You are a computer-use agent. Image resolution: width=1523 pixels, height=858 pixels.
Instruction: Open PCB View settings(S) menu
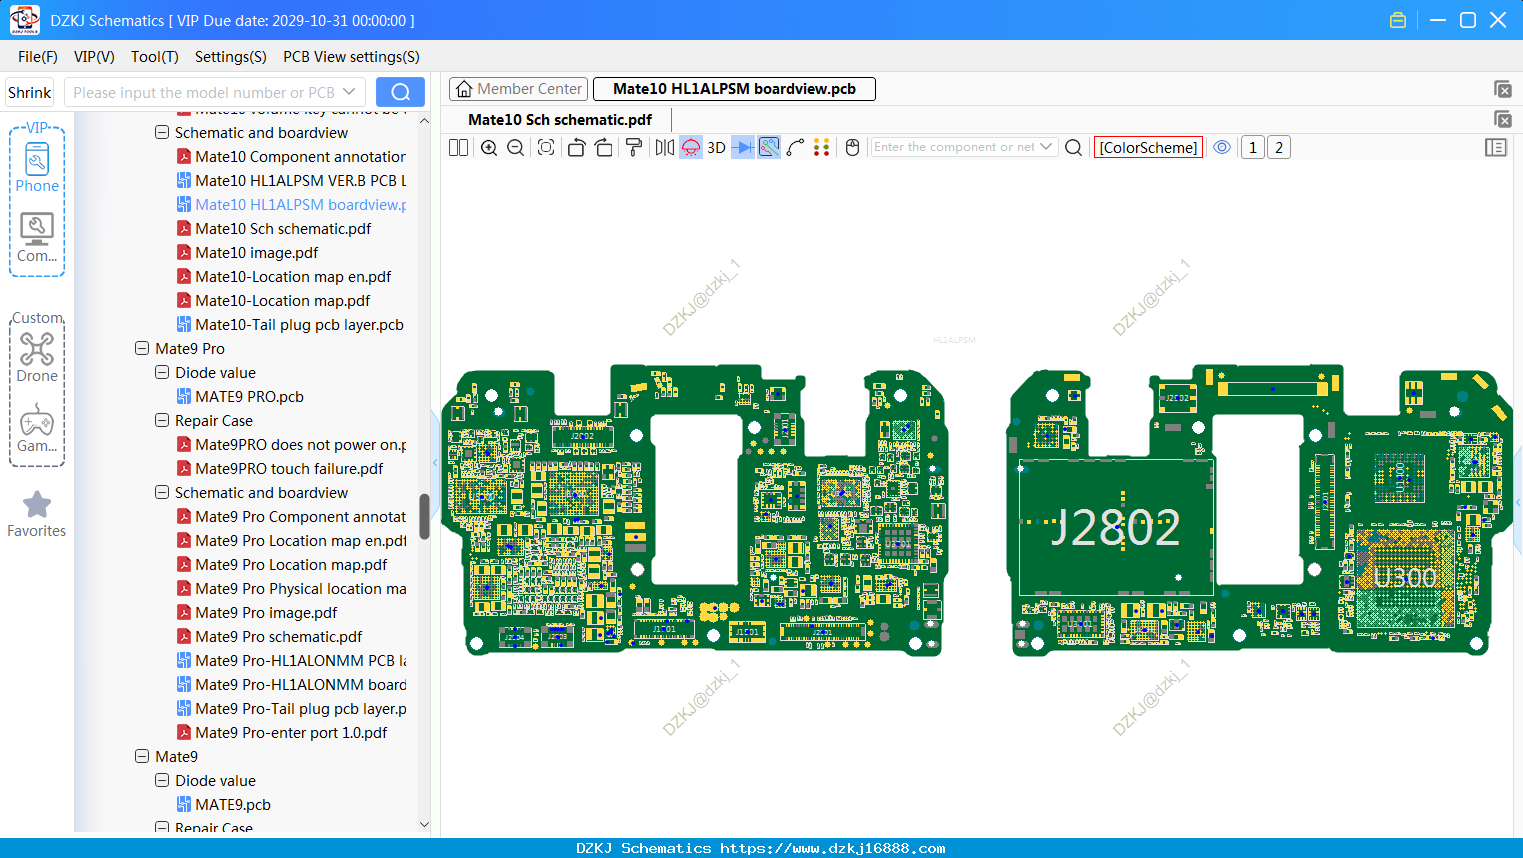point(351,57)
